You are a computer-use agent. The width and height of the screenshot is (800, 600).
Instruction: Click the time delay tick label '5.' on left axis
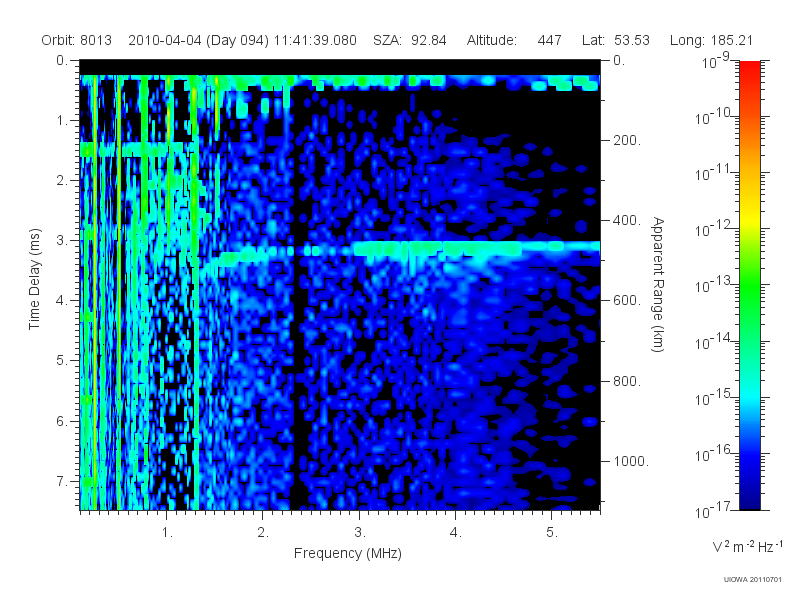click(x=62, y=361)
